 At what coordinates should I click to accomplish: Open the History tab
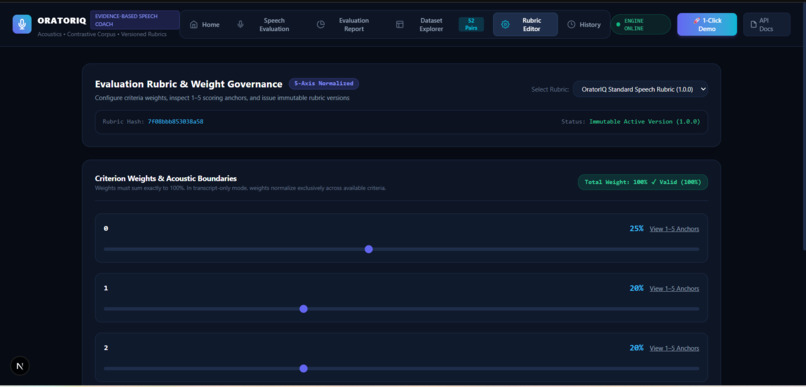pos(584,25)
